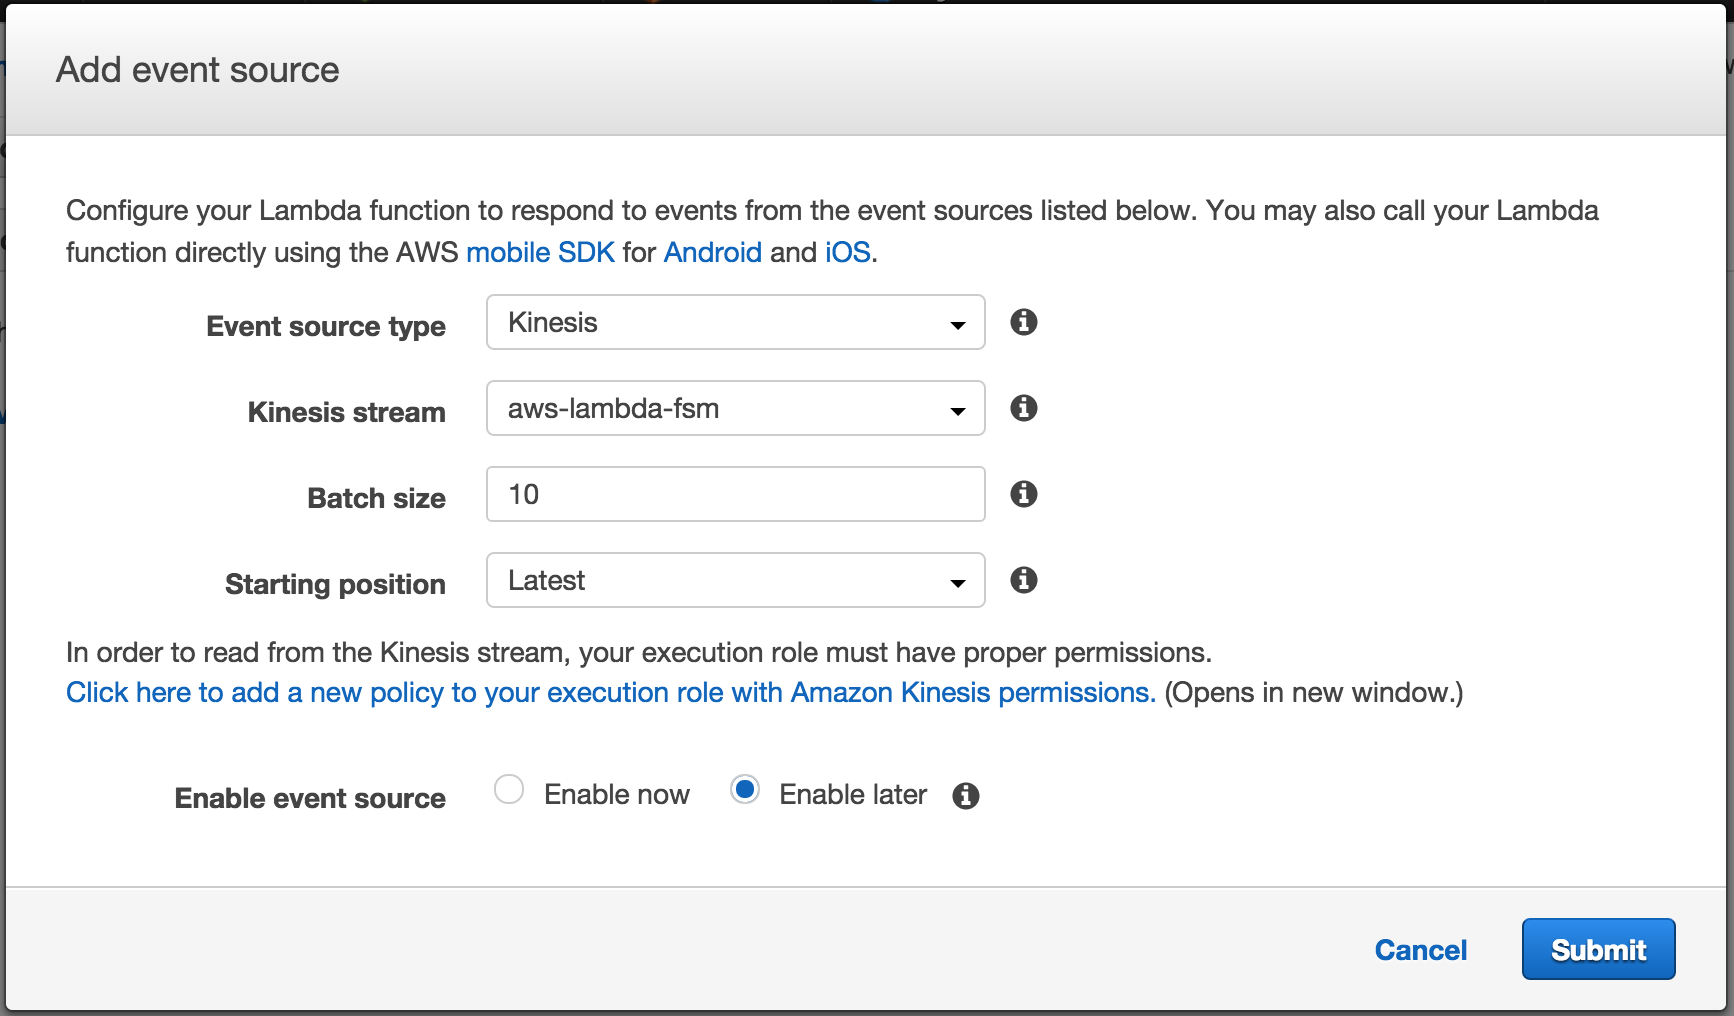1734x1016 pixels.
Task: Click link to add Kinesis permissions policy
Action: tap(611, 692)
